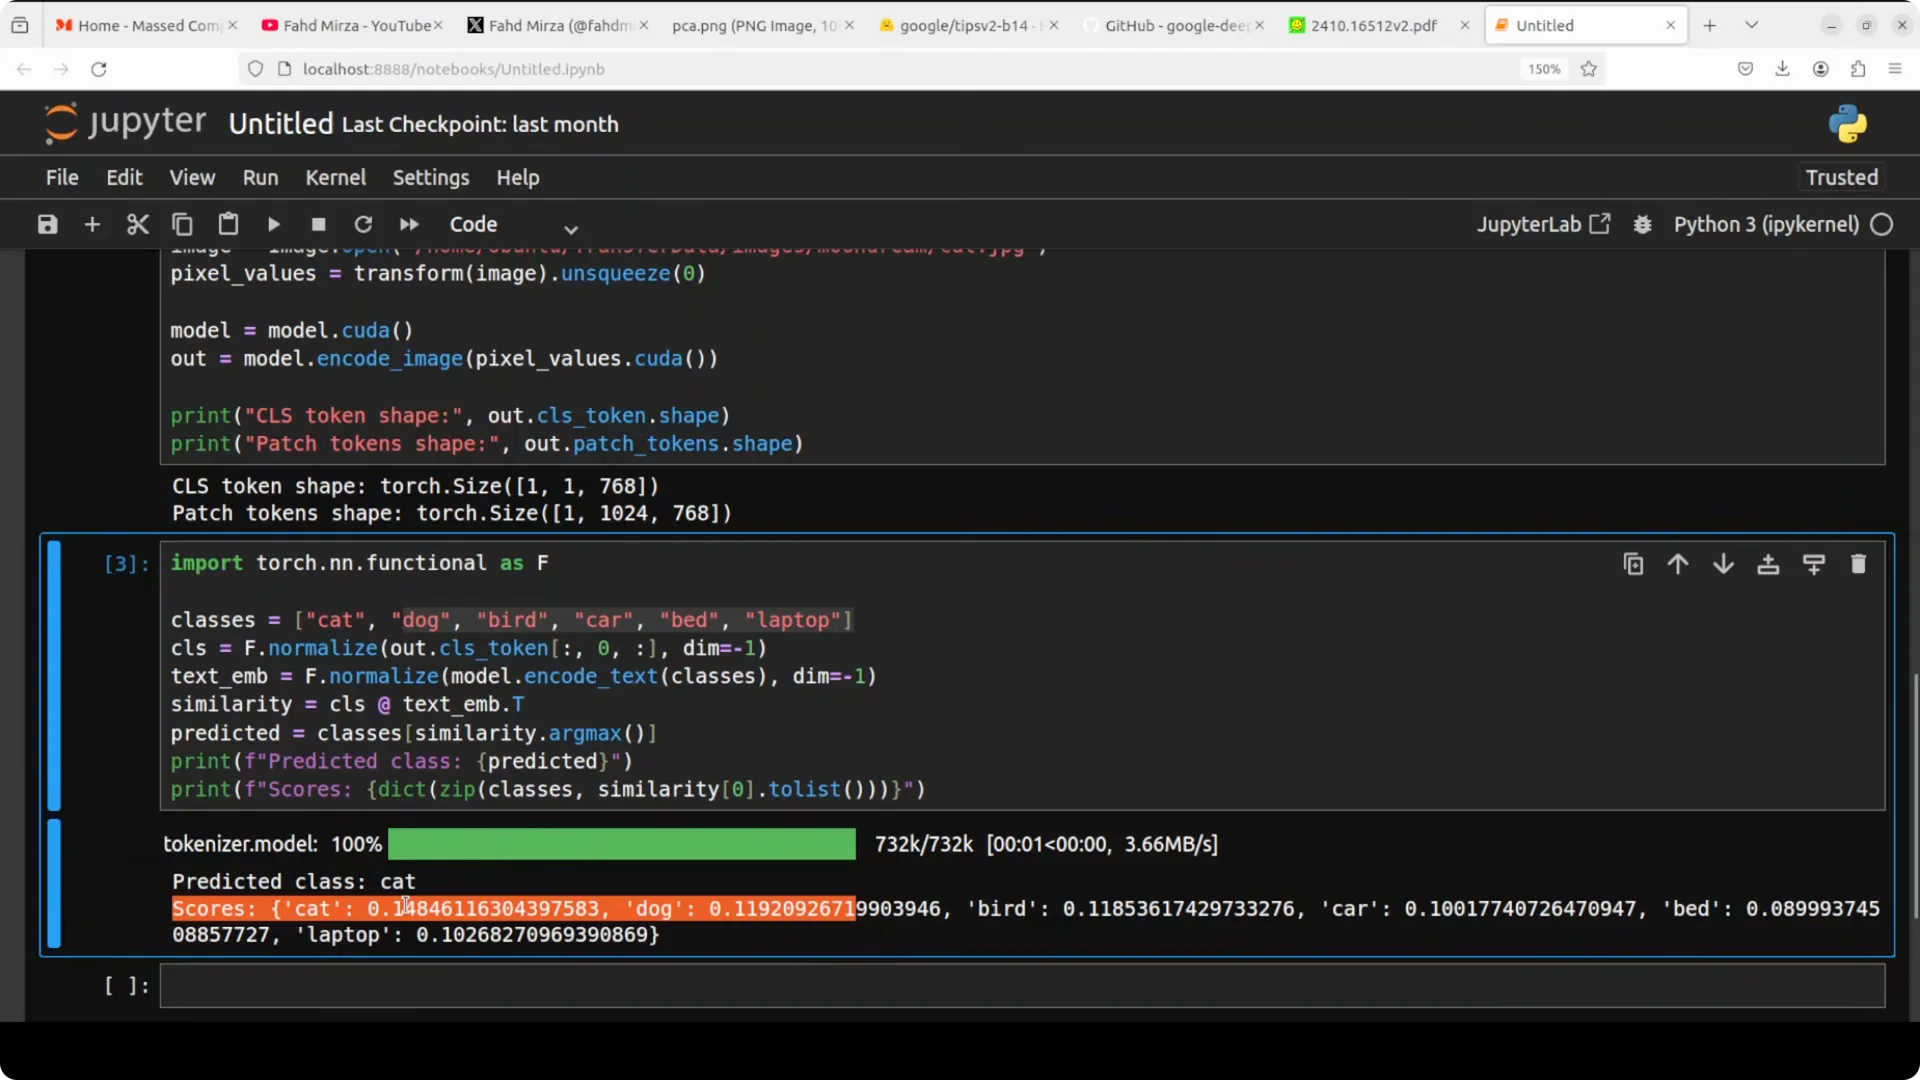Insert a cell below cell 3
Viewport: 1920px width, 1080px height.
(x=1813, y=564)
